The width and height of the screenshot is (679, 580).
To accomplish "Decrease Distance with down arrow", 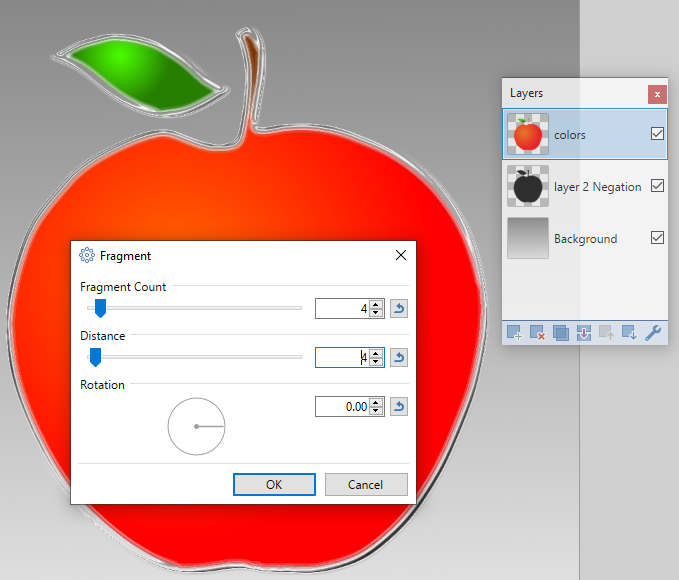I will (376, 361).
